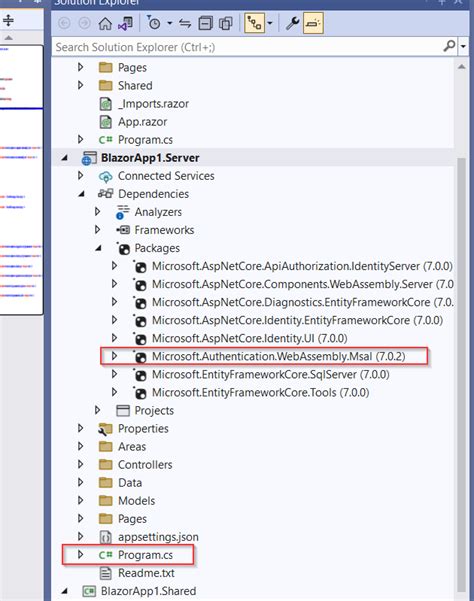Viewport: 474px width, 601px height.
Task: Toggle Sync with Active Document
Action: (185, 24)
